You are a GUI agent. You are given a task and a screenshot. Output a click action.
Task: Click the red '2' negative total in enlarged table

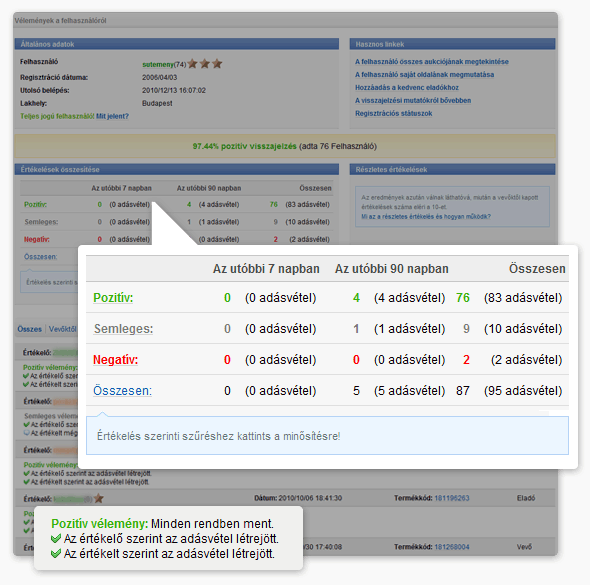pos(466,360)
